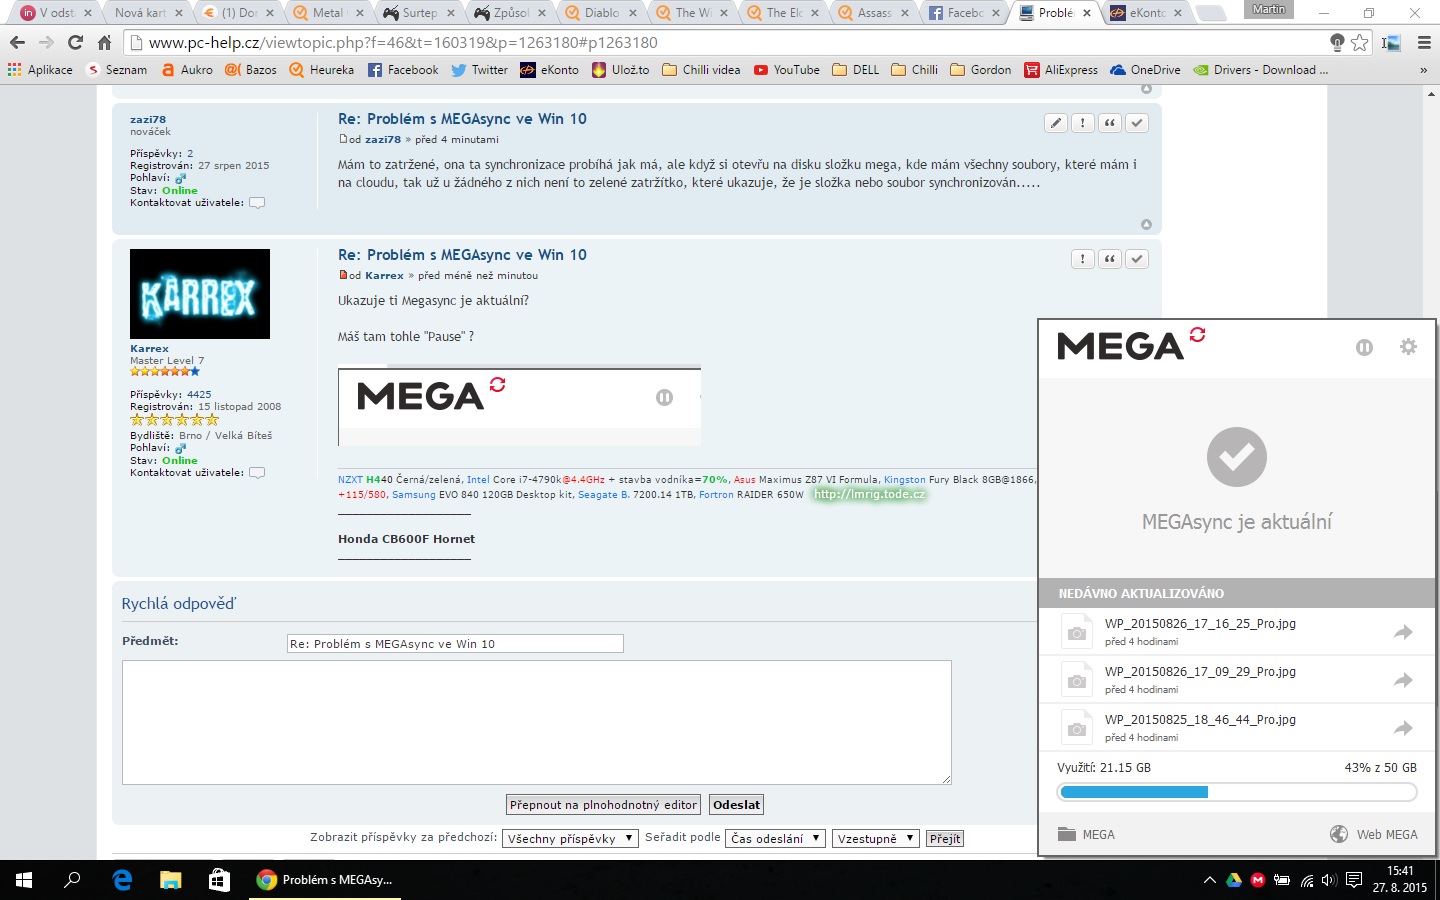1440x900 pixels.
Task: Go back with the browser back arrow
Action: click(17, 43)
